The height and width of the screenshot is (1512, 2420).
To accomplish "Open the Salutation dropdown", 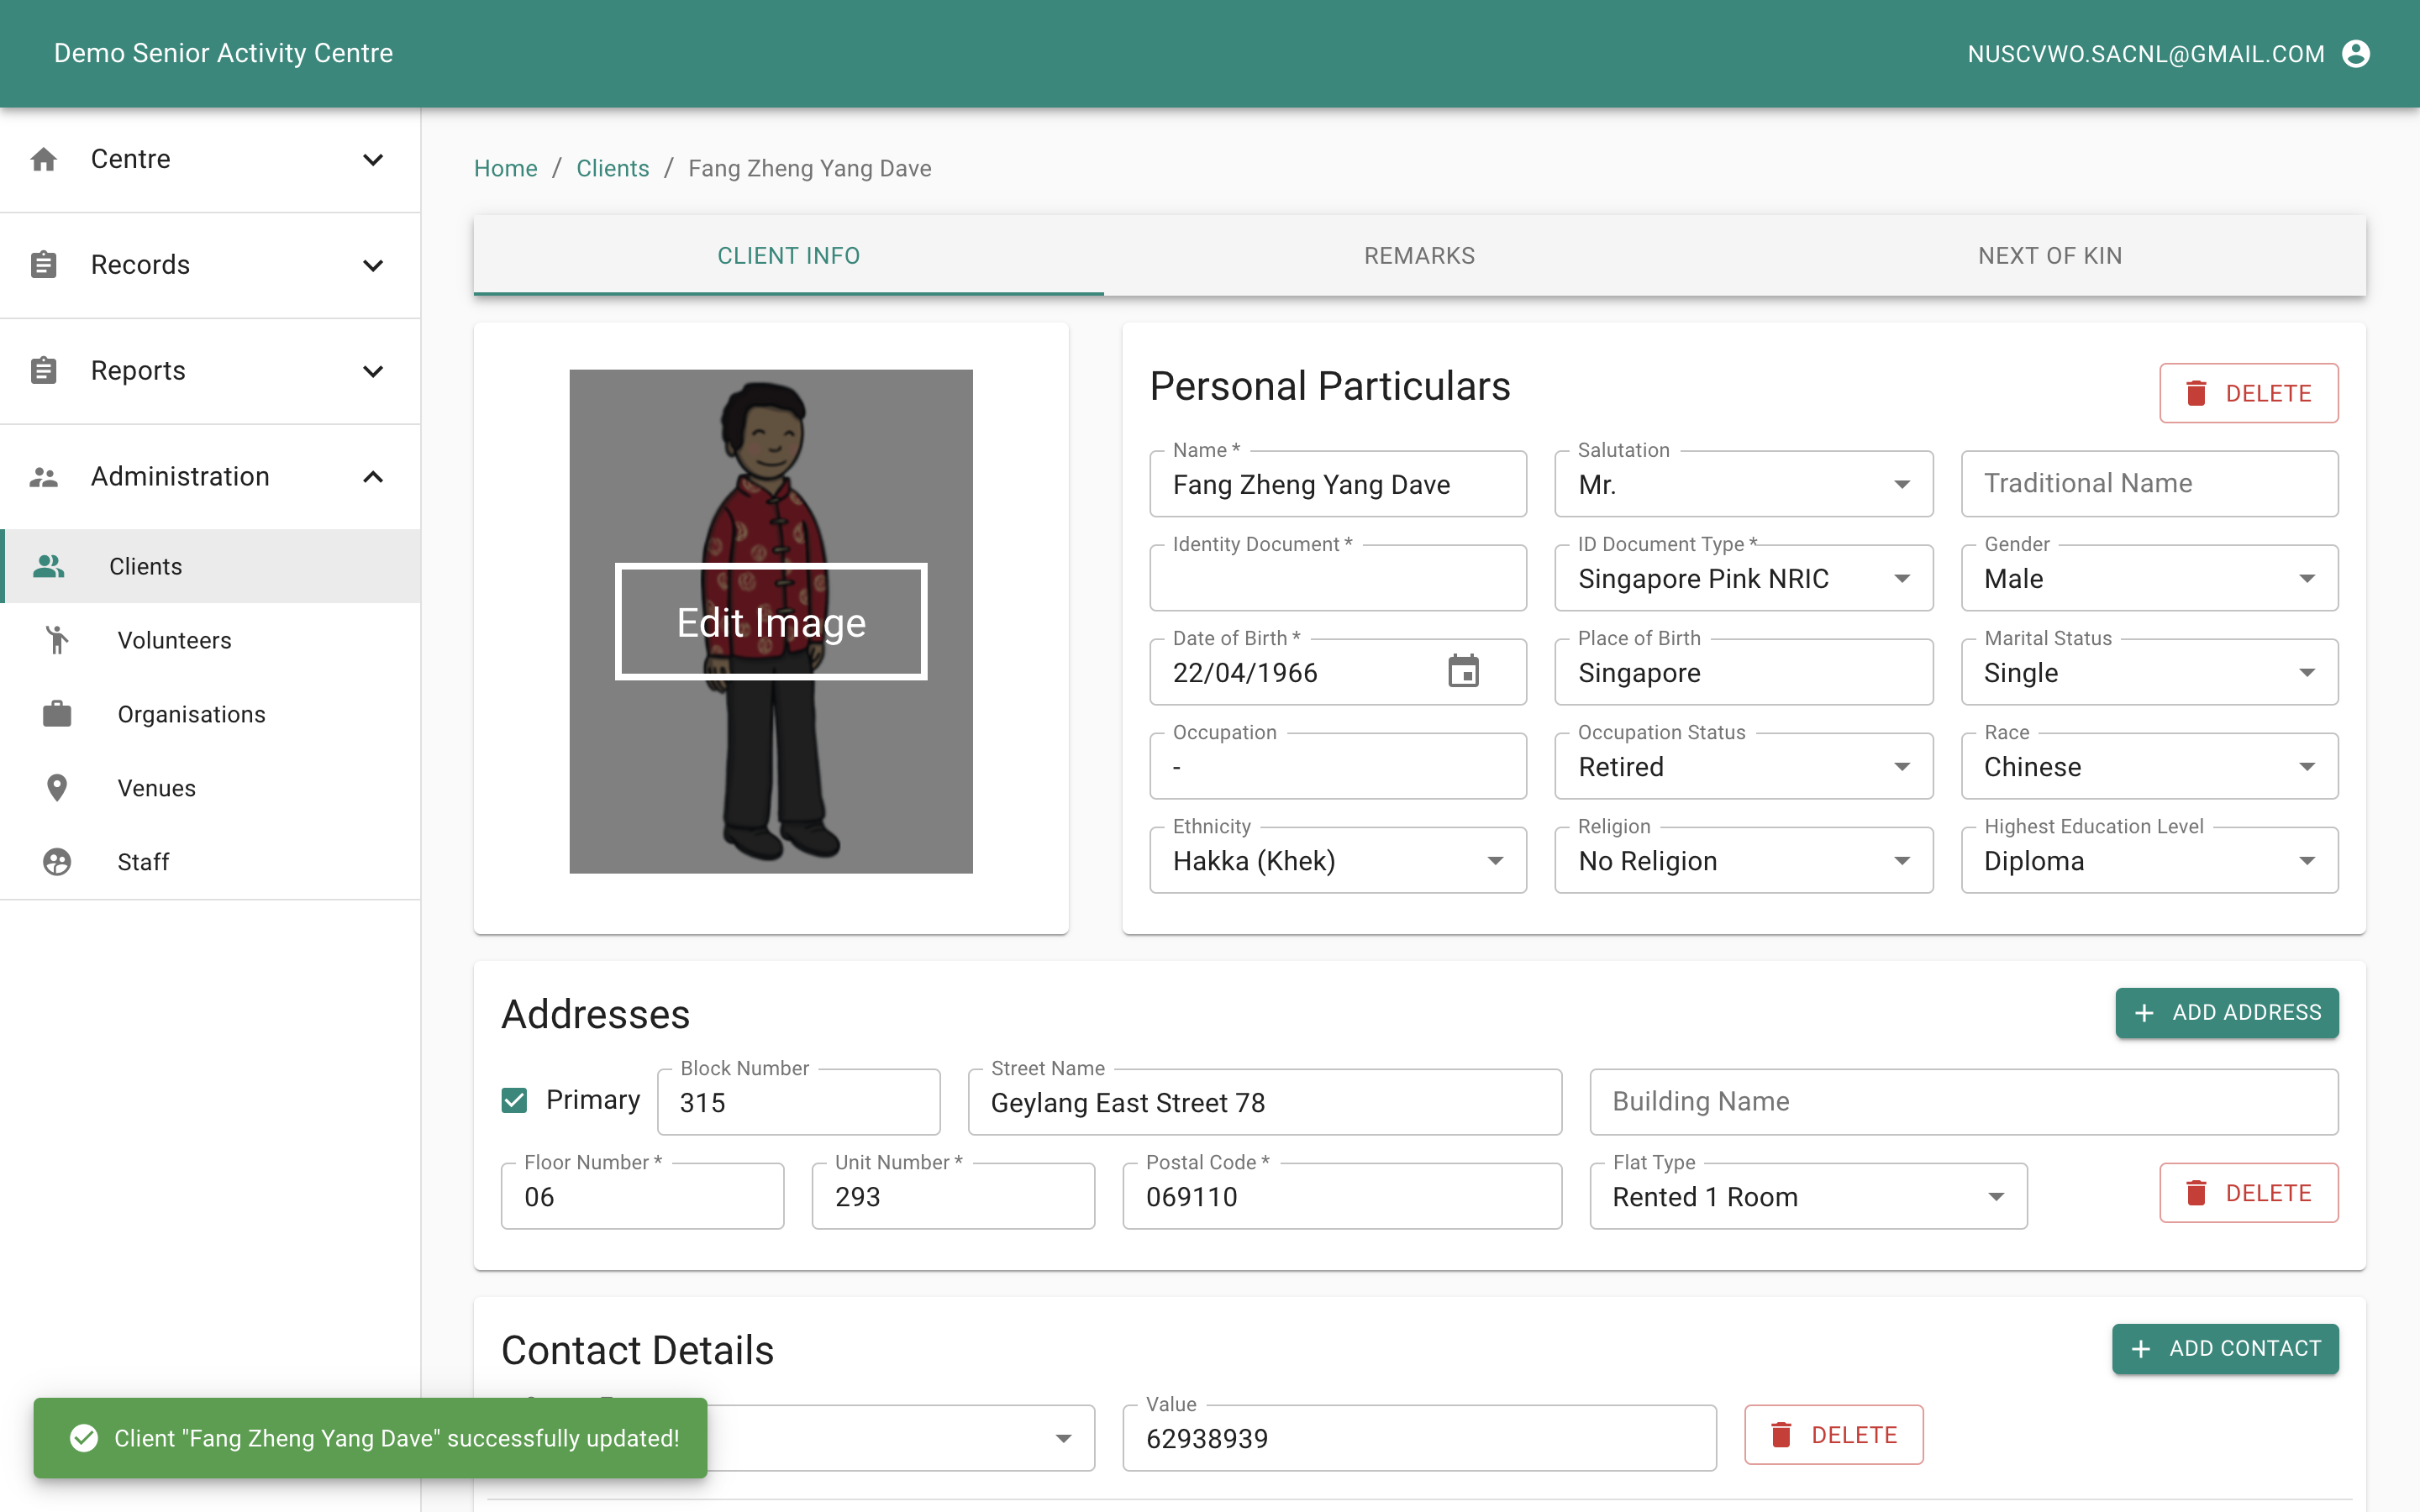I will coord(1743,484).
